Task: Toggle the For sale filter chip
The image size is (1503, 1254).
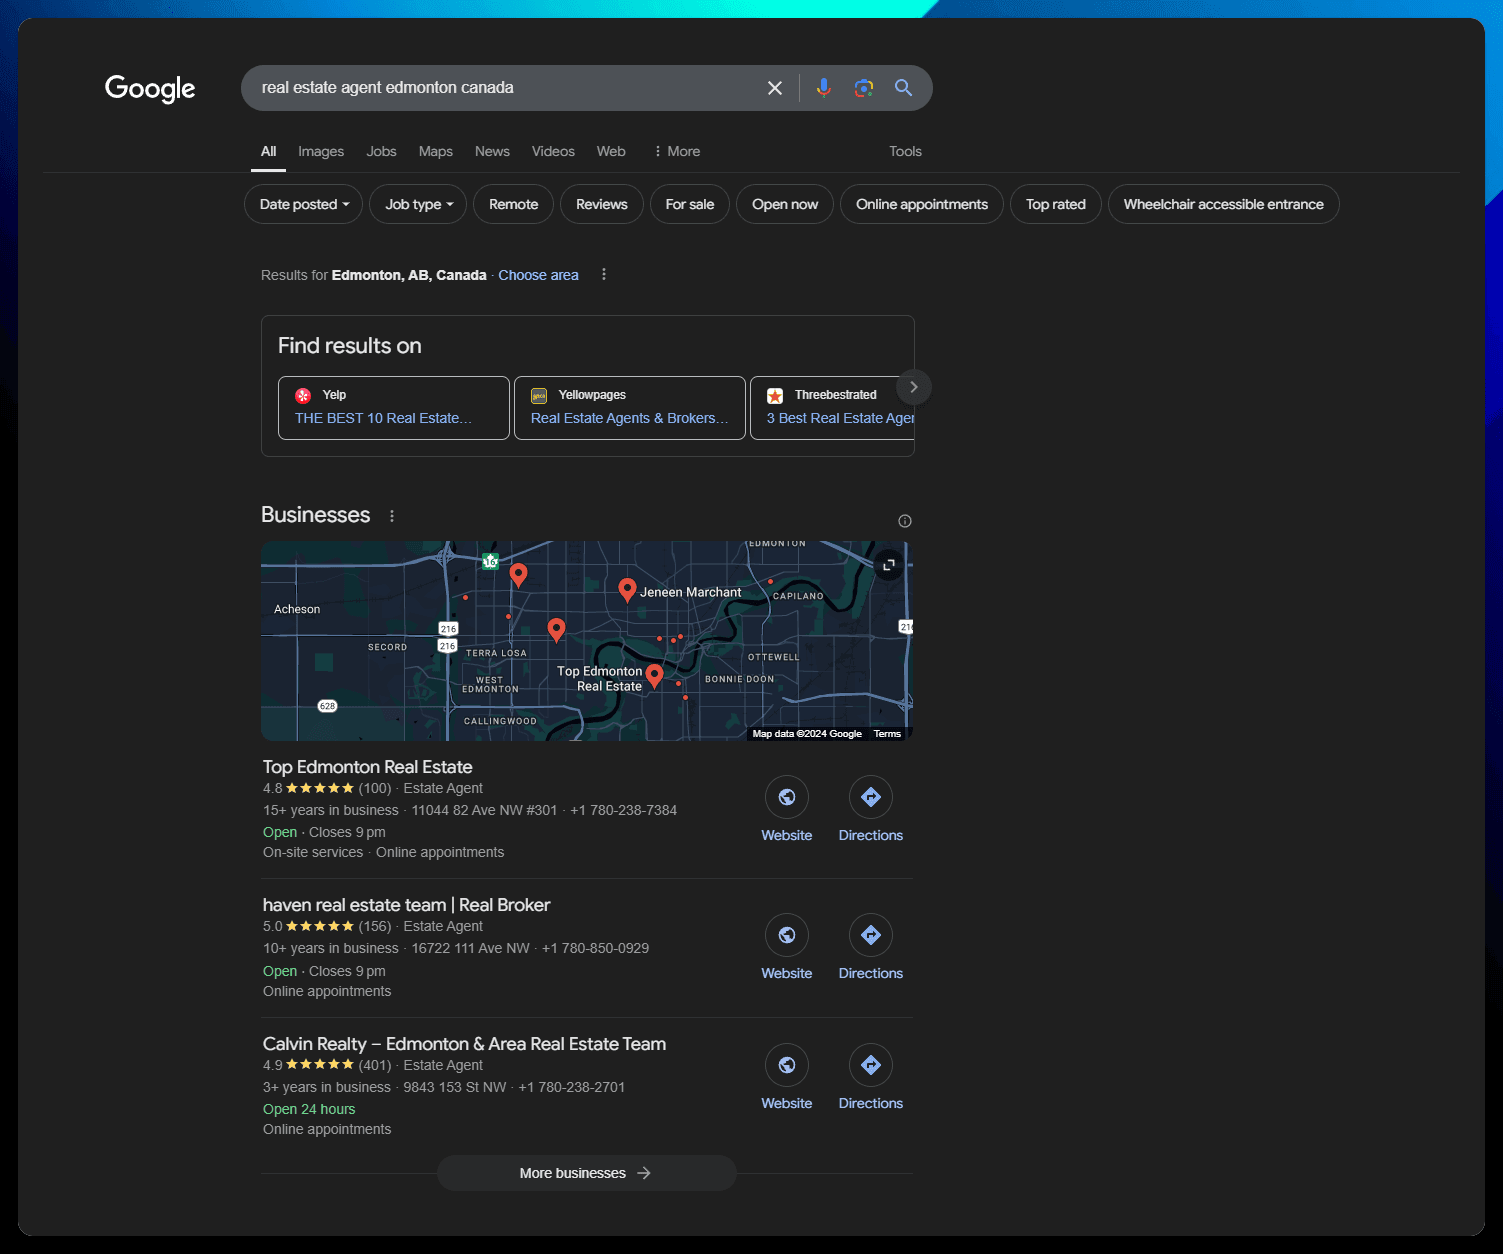Action: (690, 204)
